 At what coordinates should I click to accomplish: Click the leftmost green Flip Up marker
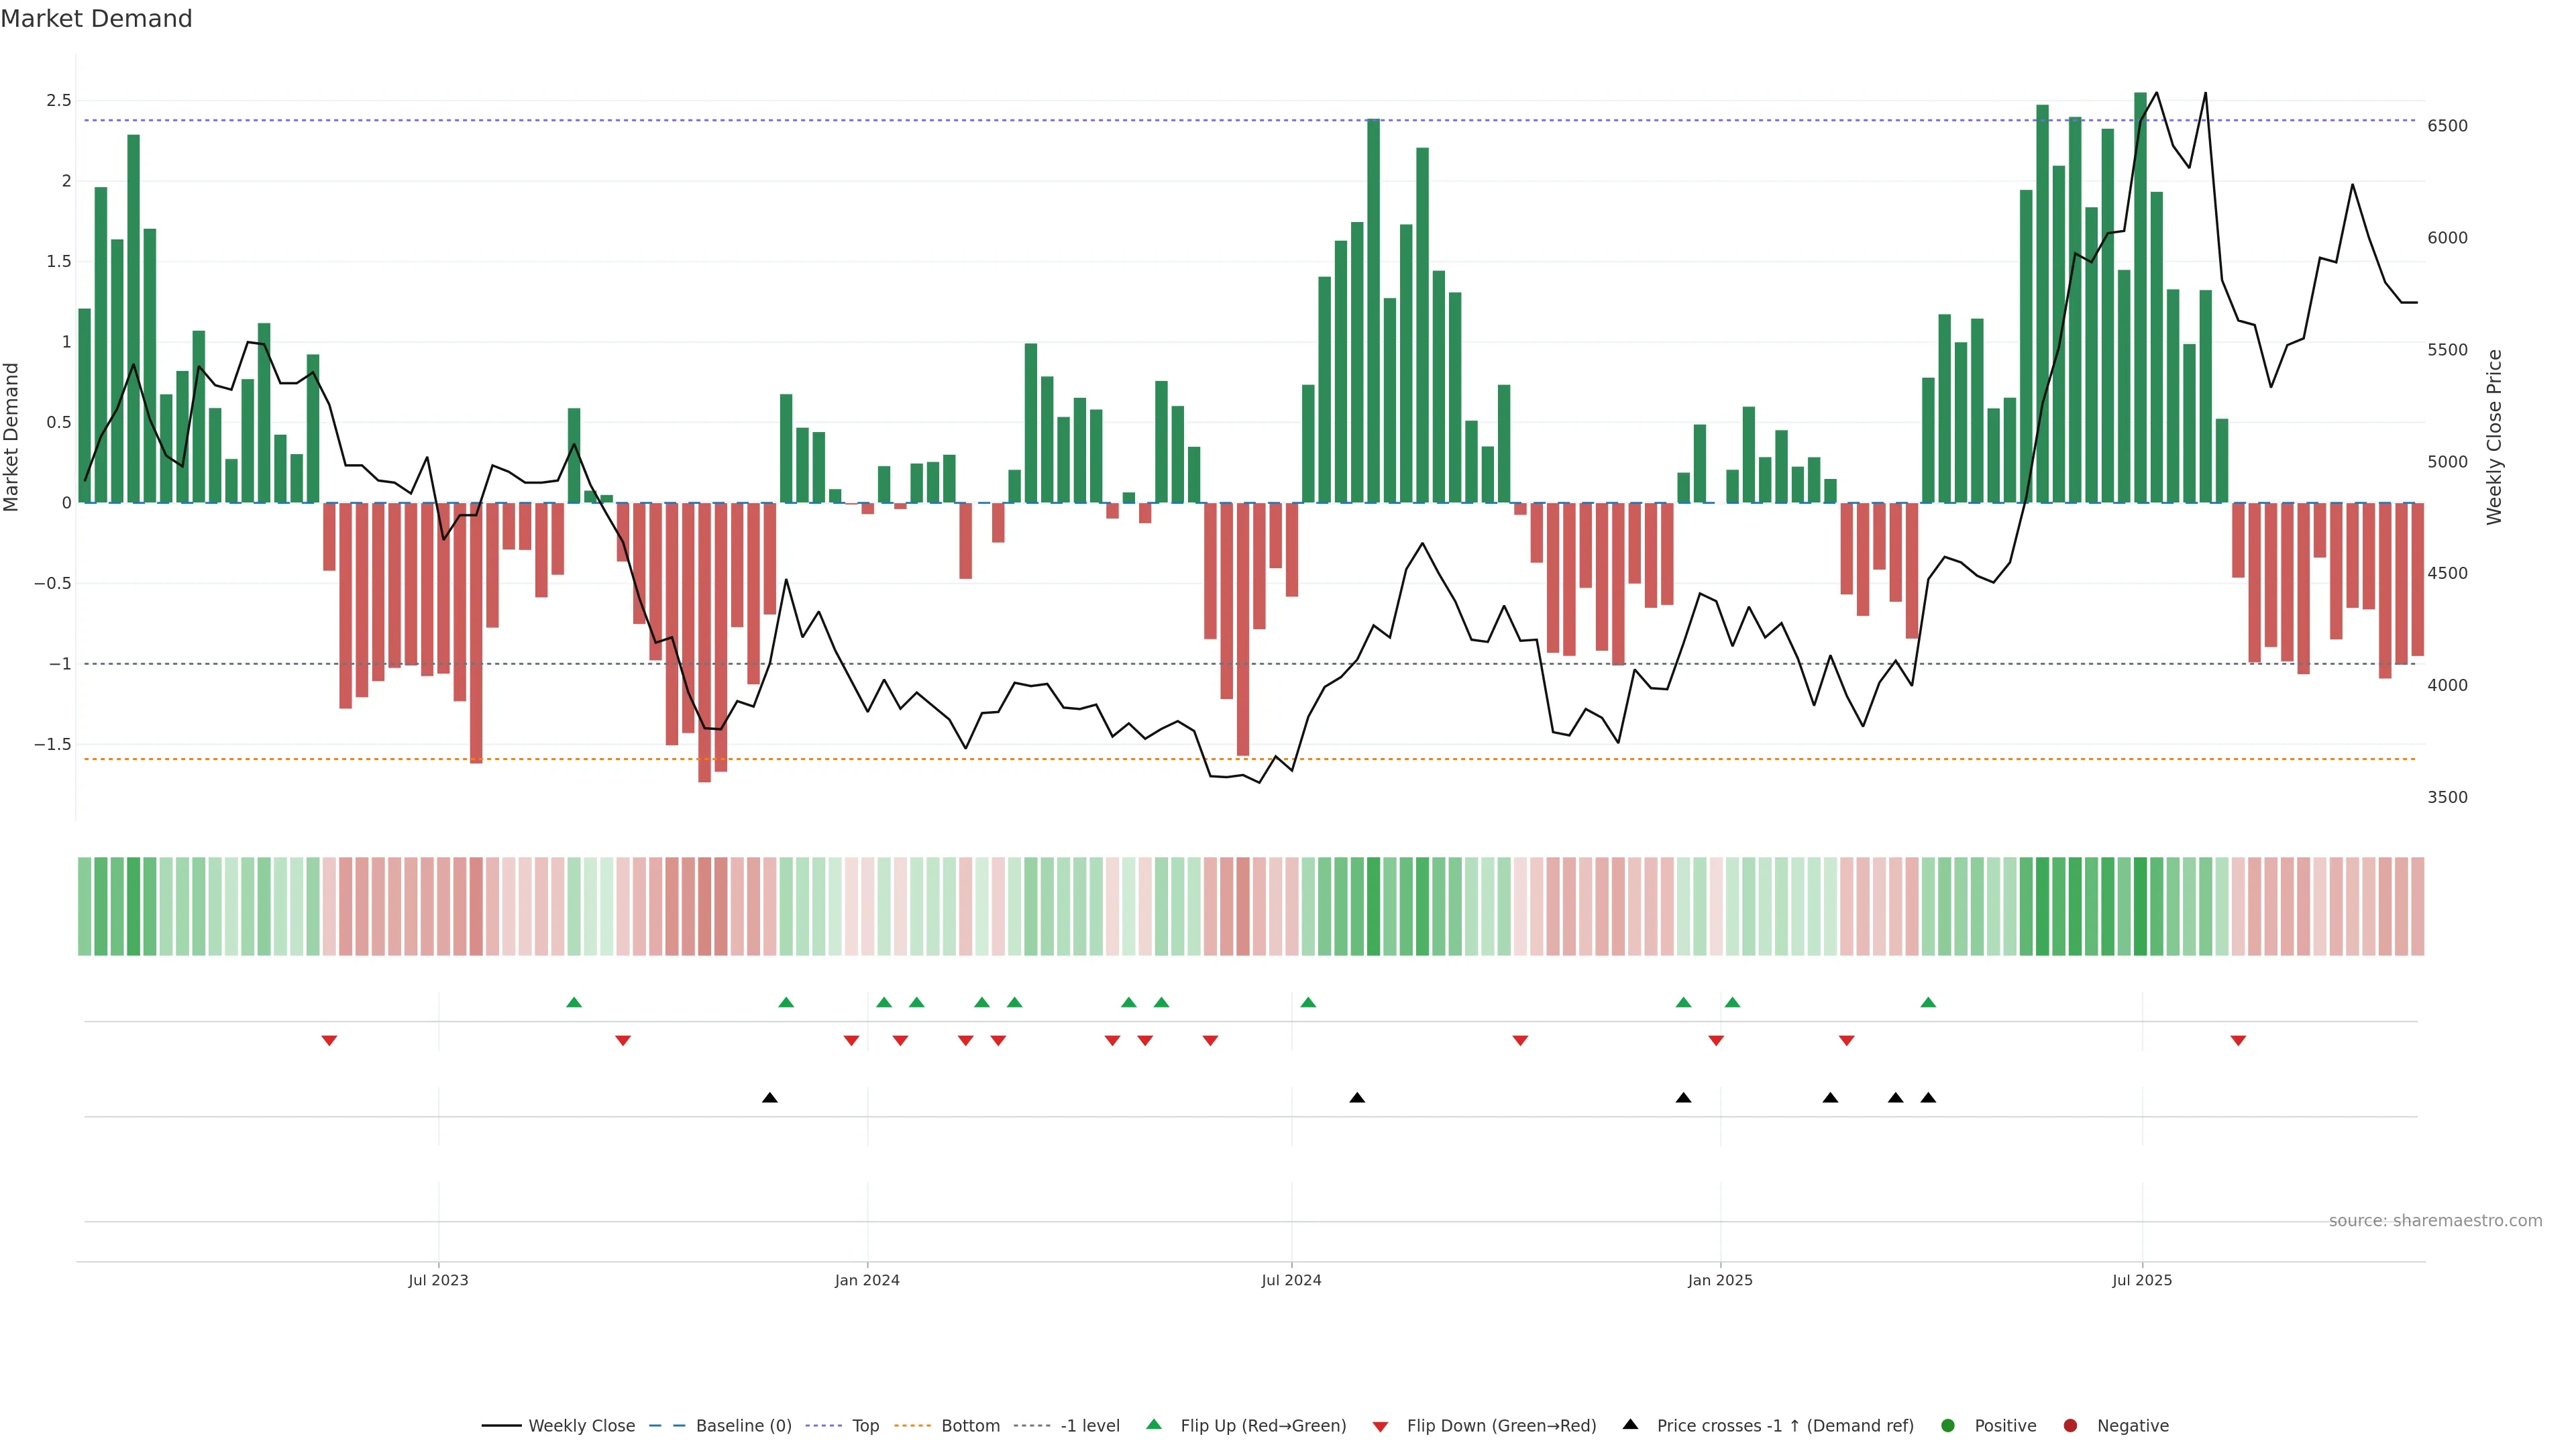574,1002
